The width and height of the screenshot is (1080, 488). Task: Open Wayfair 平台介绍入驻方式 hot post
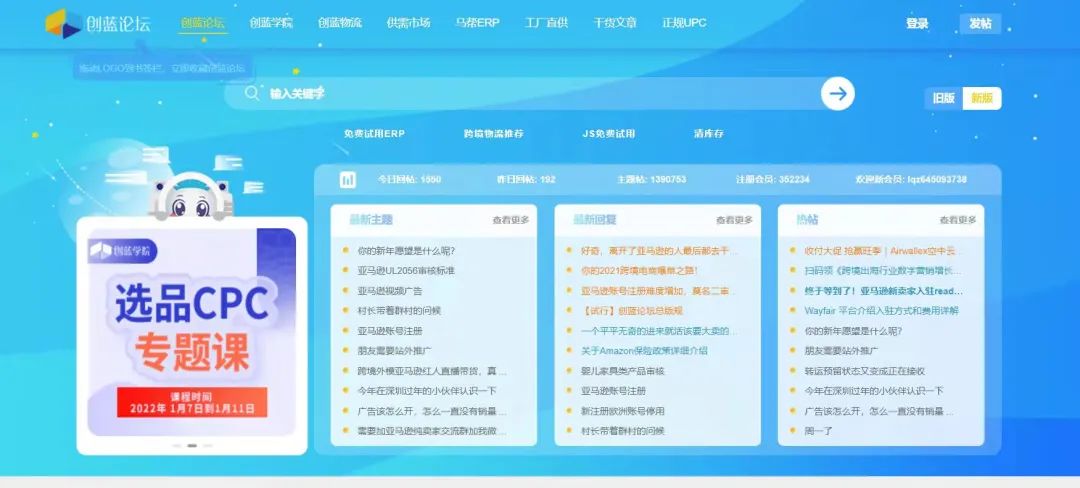click(x=881, y=310)
